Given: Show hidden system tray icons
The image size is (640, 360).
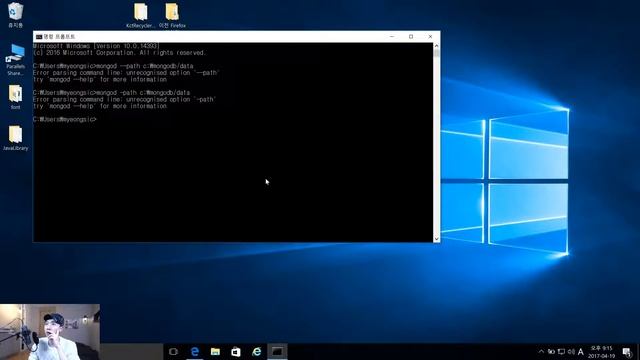Looking at the screenshot, I should click(x=541, y=351).
